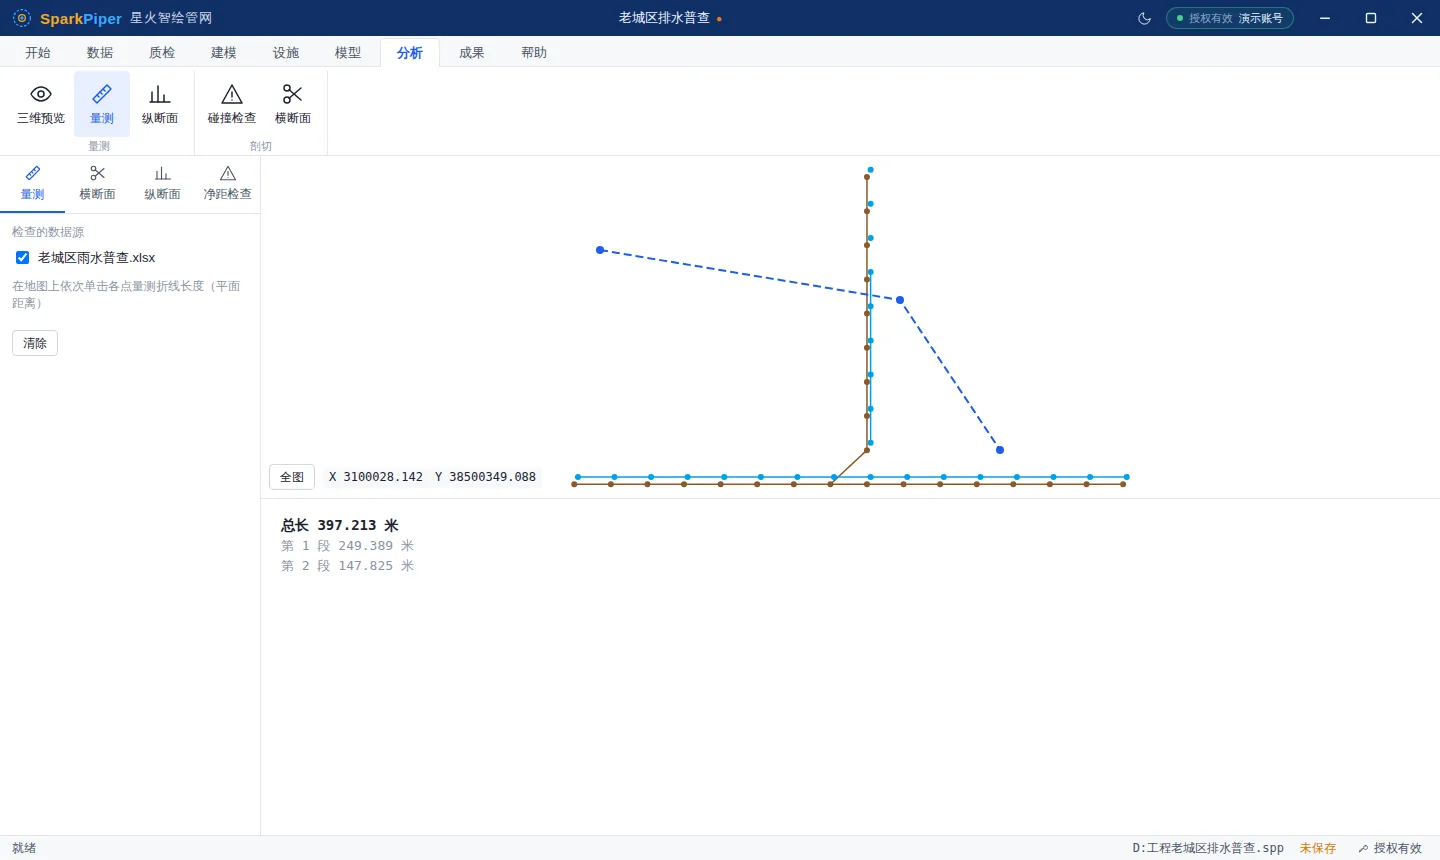
Task: Open the 三维预览 3D preview tool
Action: point(41,104)
